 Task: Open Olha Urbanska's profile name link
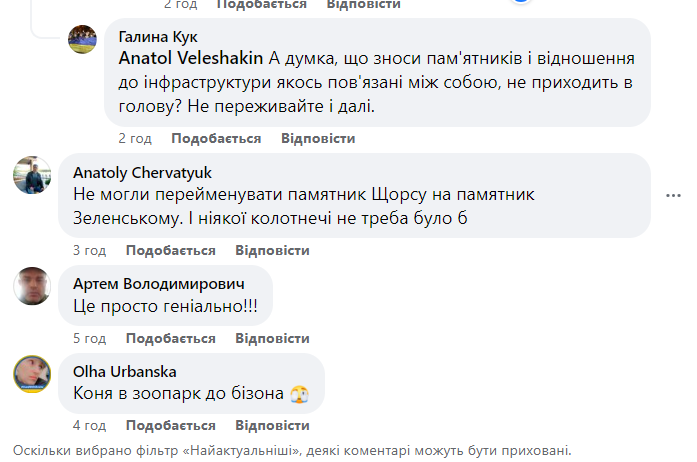tap(125, 372)
